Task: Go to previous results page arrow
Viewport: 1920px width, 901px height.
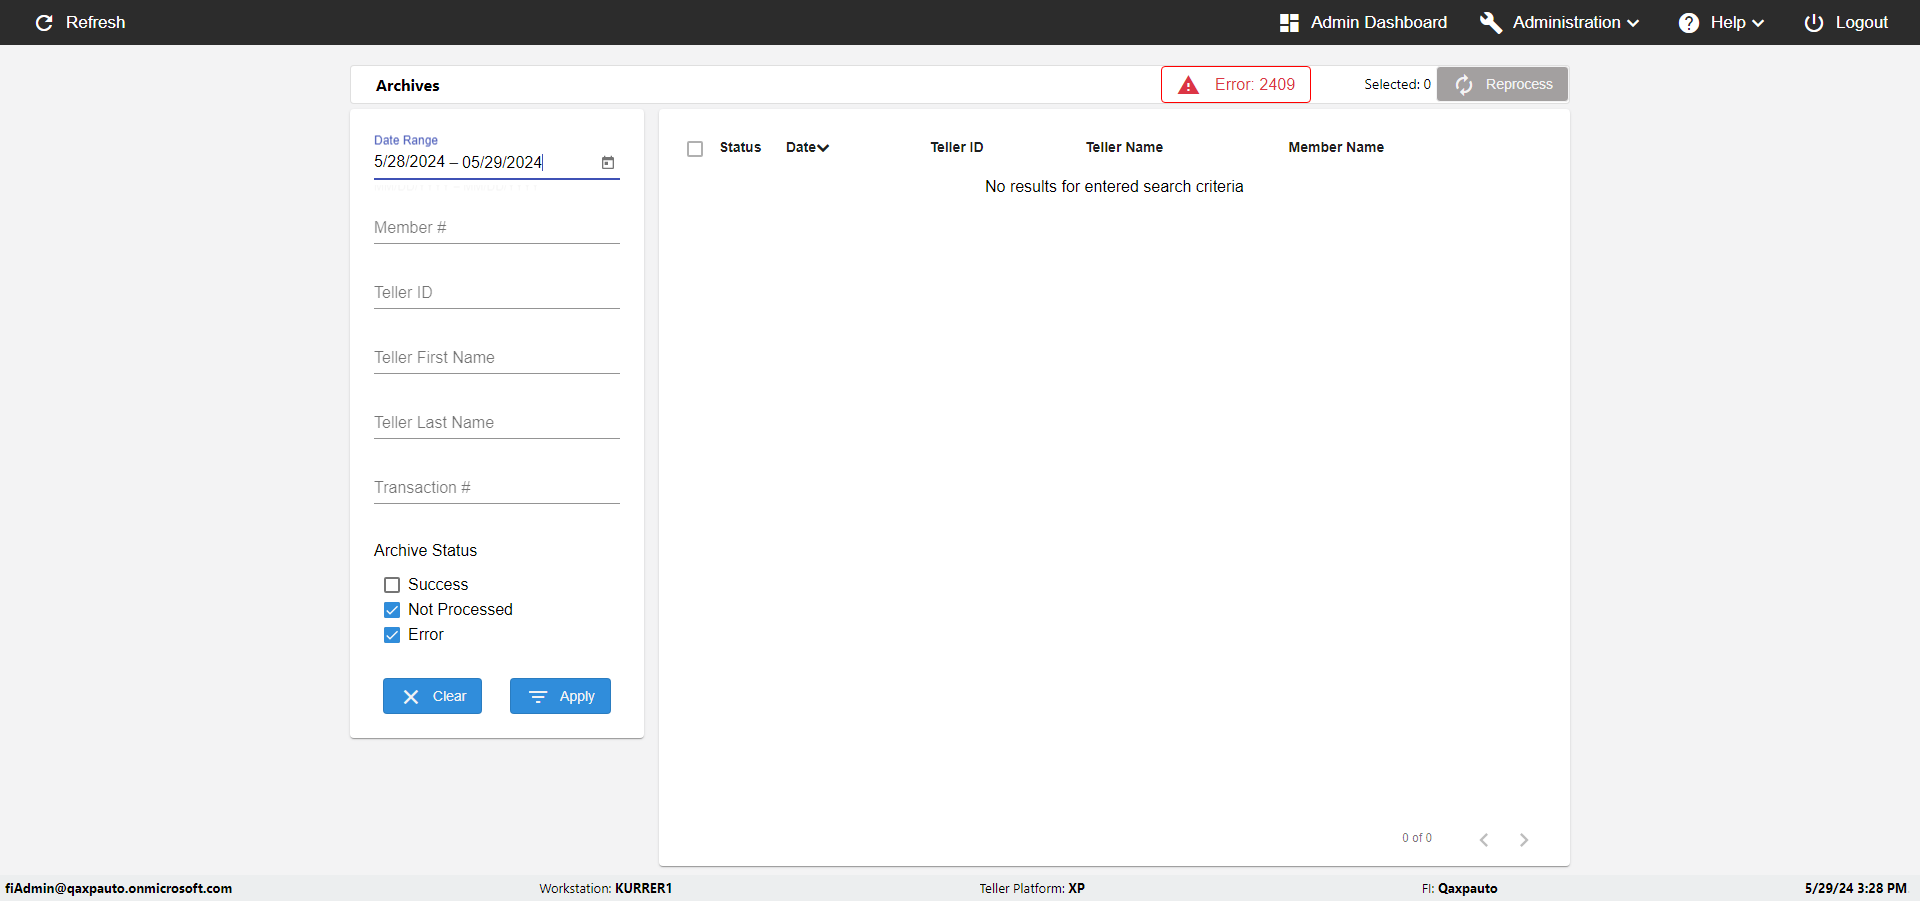Action: [x=1484, y=840]
